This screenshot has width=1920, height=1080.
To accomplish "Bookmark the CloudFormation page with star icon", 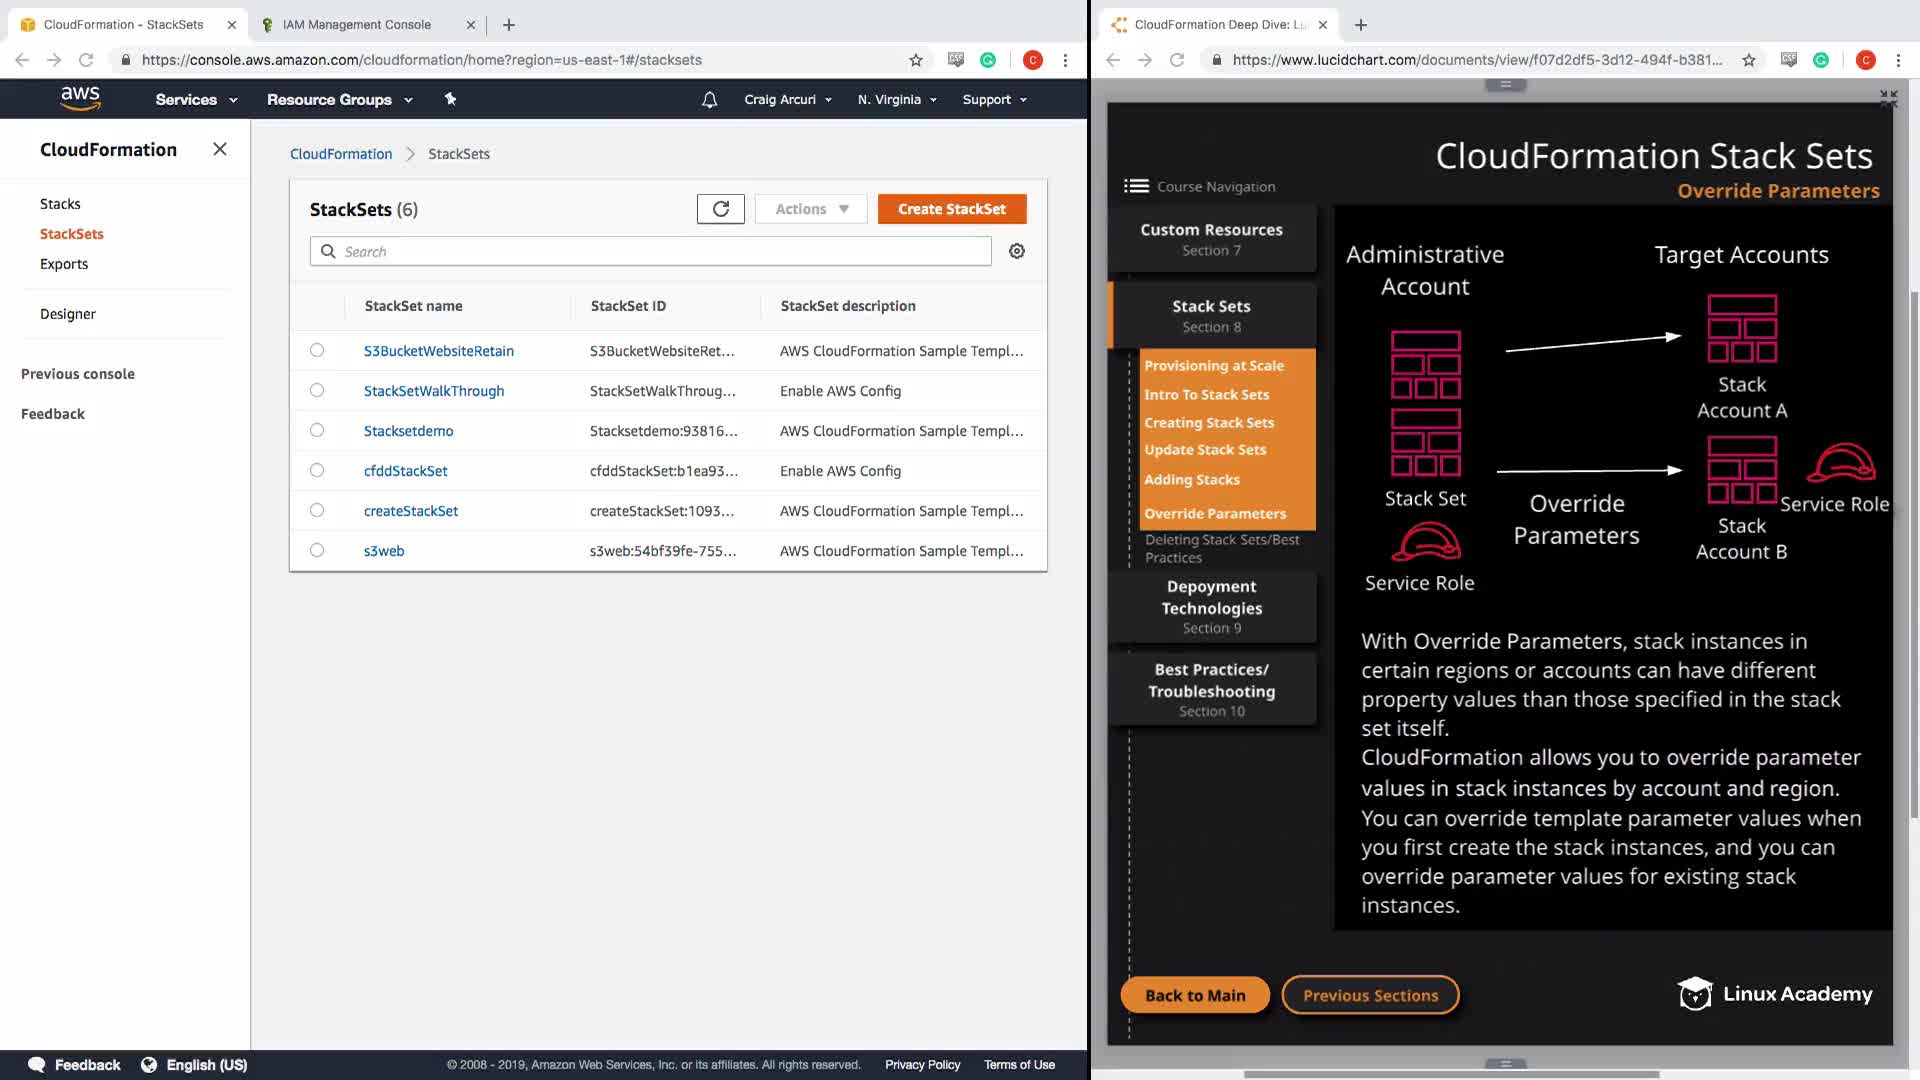I will 915,60.
